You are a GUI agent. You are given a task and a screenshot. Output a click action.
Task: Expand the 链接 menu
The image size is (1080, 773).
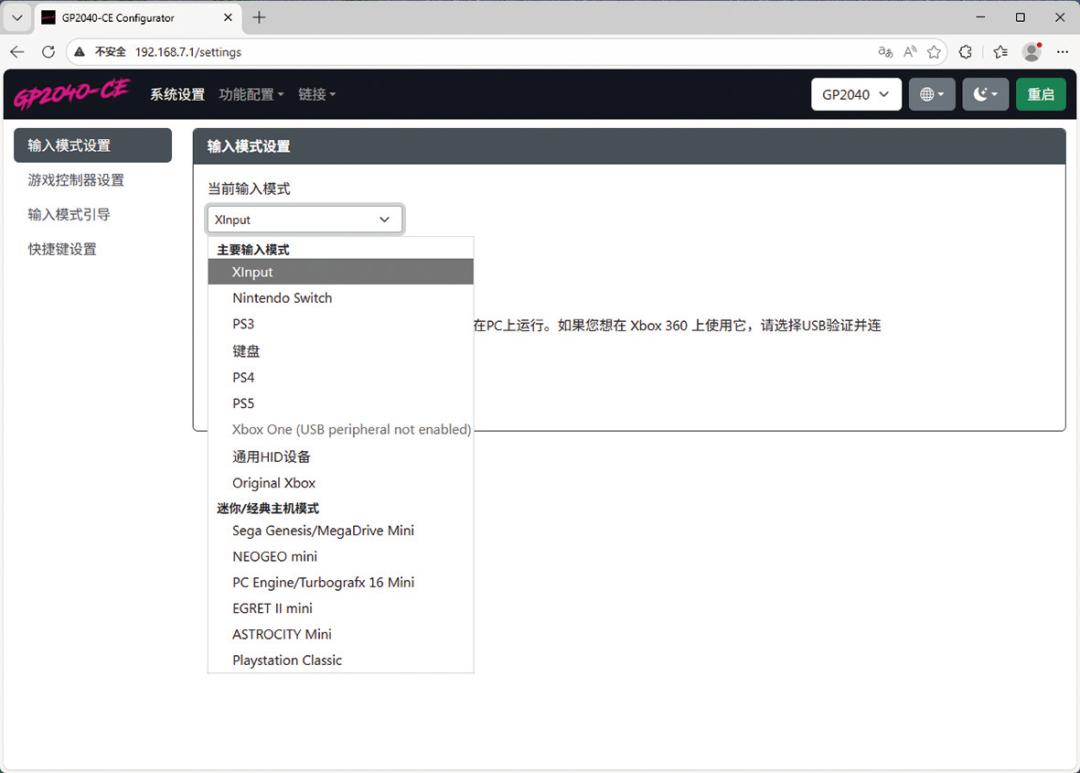click(x=317, y=94)
